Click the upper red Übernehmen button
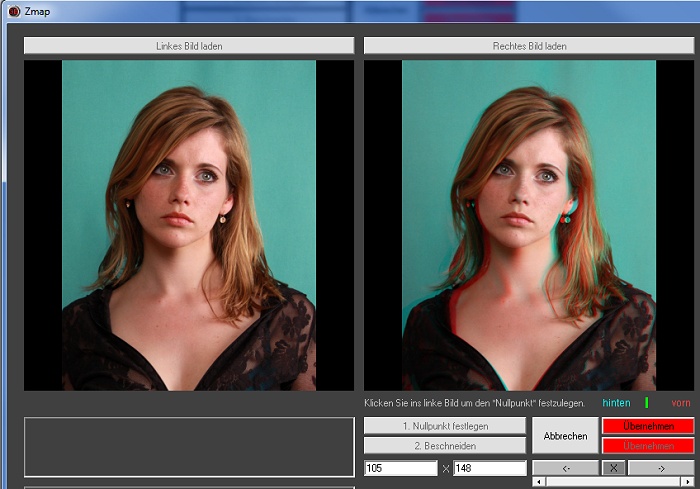Screen dimensions: 700x489 click(647, 426)
